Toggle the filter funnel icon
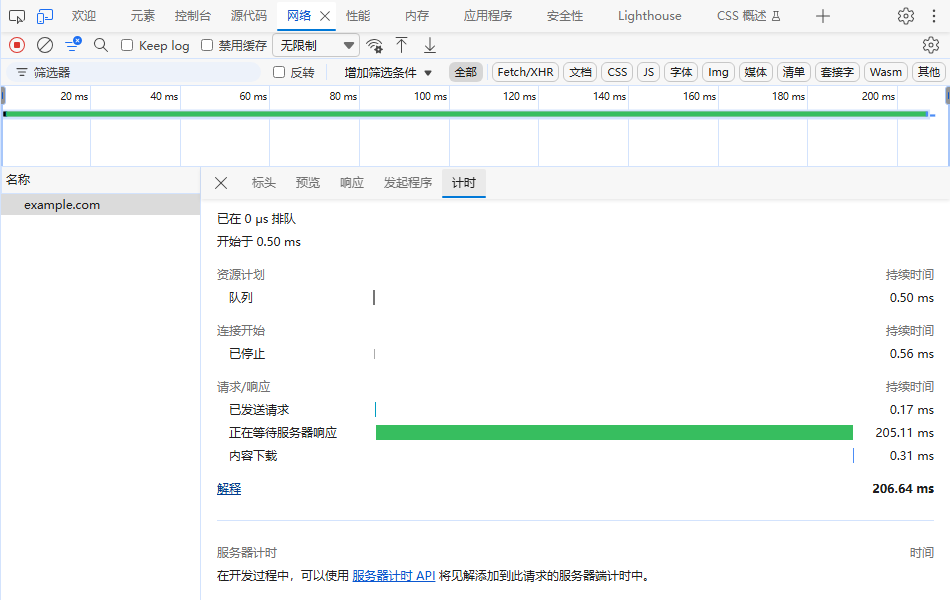Viewport: 950px width, 600px height. pos(73,45)
